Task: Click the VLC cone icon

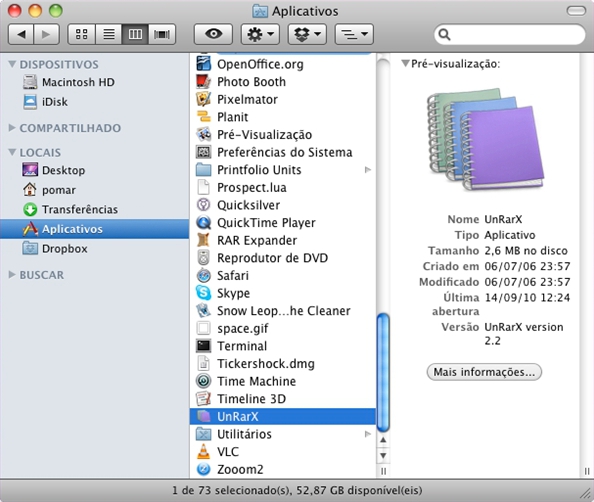Action: pos(203,452)
